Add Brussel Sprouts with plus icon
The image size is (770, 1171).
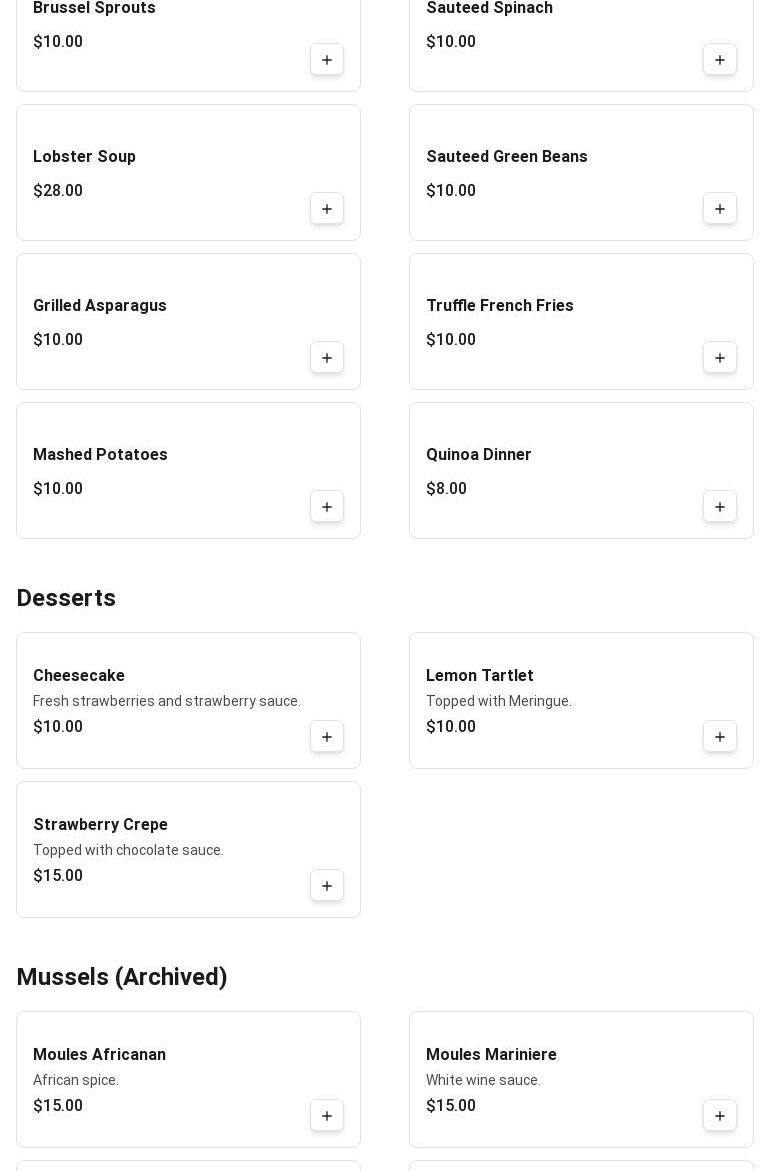point(327,60)
